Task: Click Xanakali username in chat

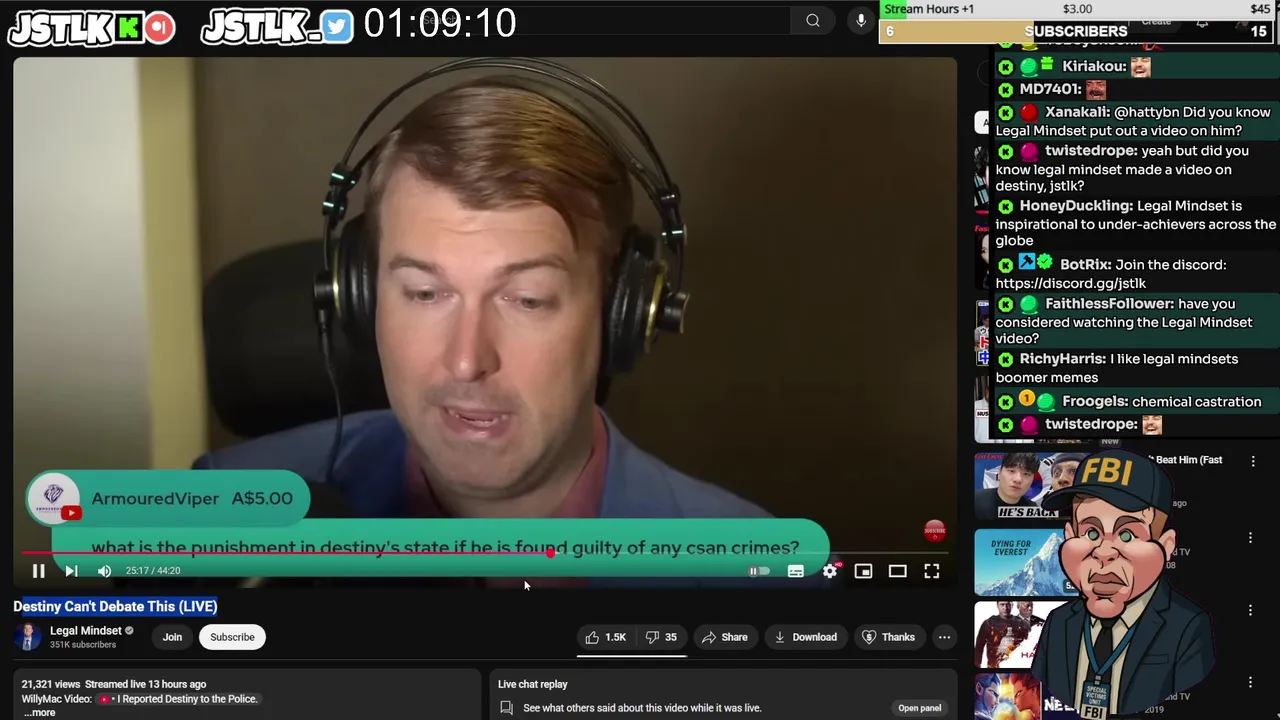Action: coord(1077,112)
